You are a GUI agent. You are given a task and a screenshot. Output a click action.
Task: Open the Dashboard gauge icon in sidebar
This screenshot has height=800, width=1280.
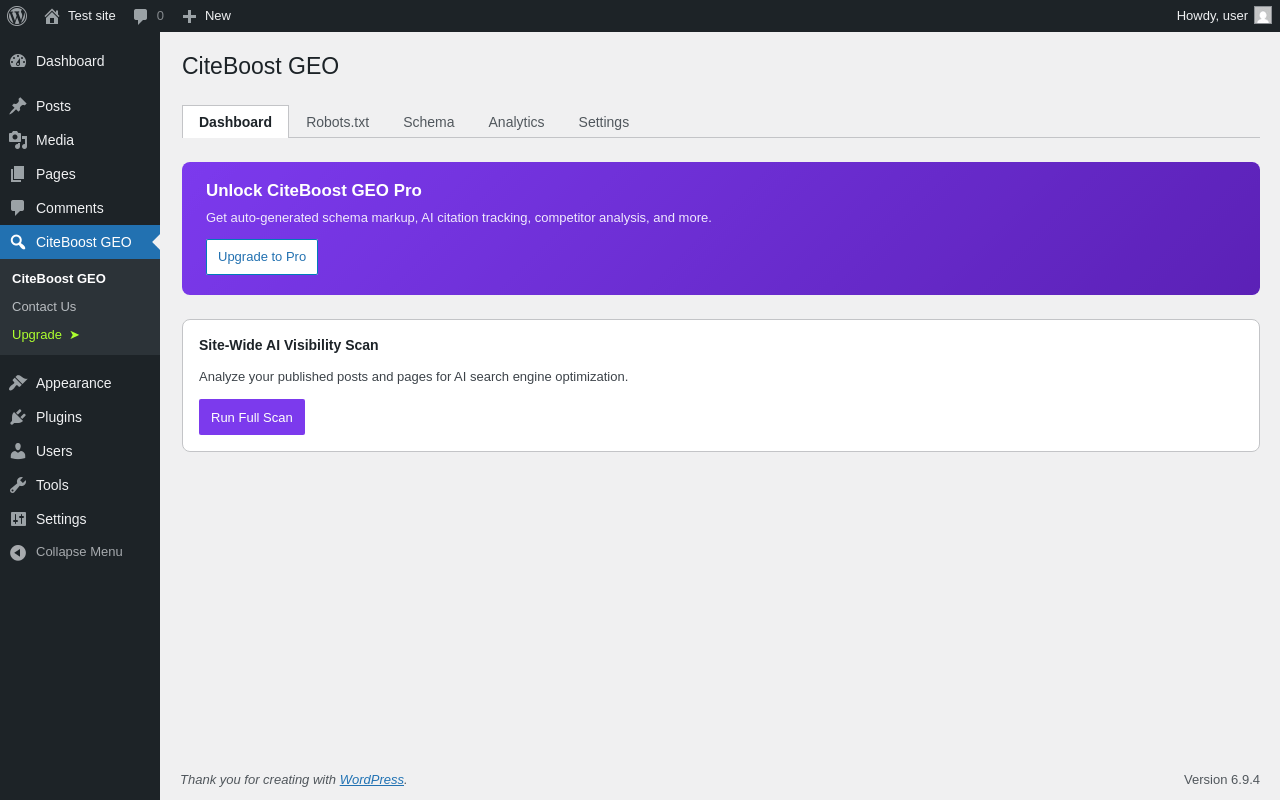coord(18,61)
